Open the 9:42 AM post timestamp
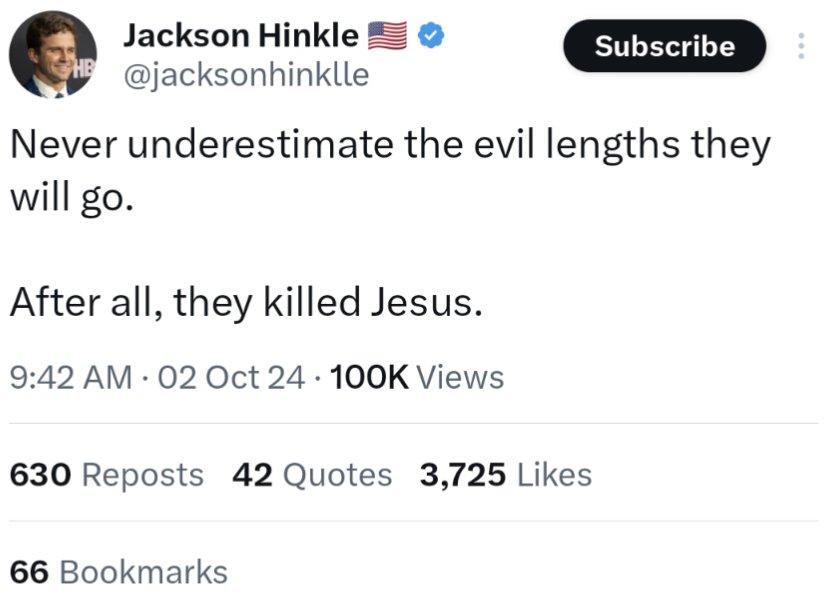The width and height of the screenshot is (828, 601). (x=71, y=378)
